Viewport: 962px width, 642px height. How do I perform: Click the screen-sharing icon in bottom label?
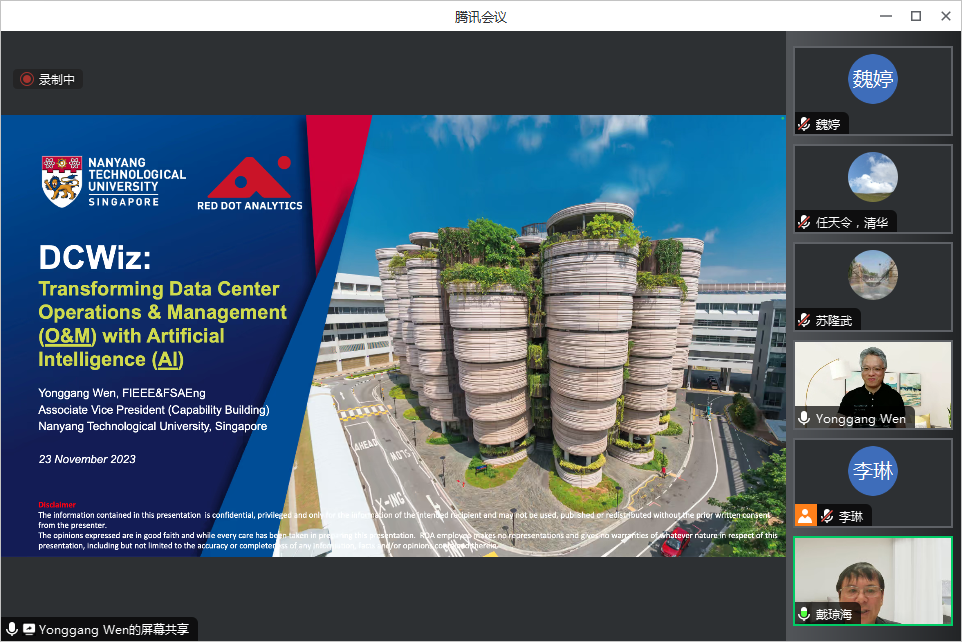[29, 629]
